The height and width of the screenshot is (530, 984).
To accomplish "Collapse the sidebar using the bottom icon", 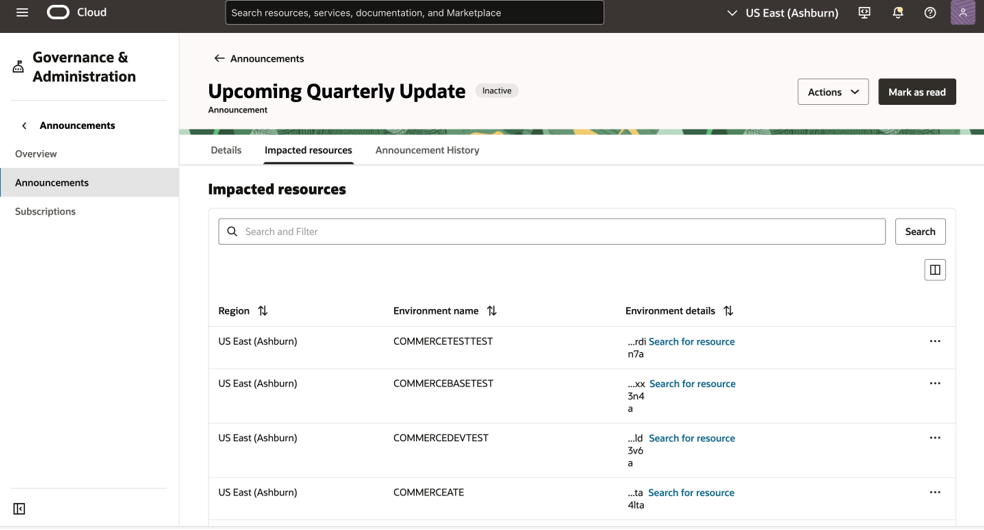I will coord(19,509).
